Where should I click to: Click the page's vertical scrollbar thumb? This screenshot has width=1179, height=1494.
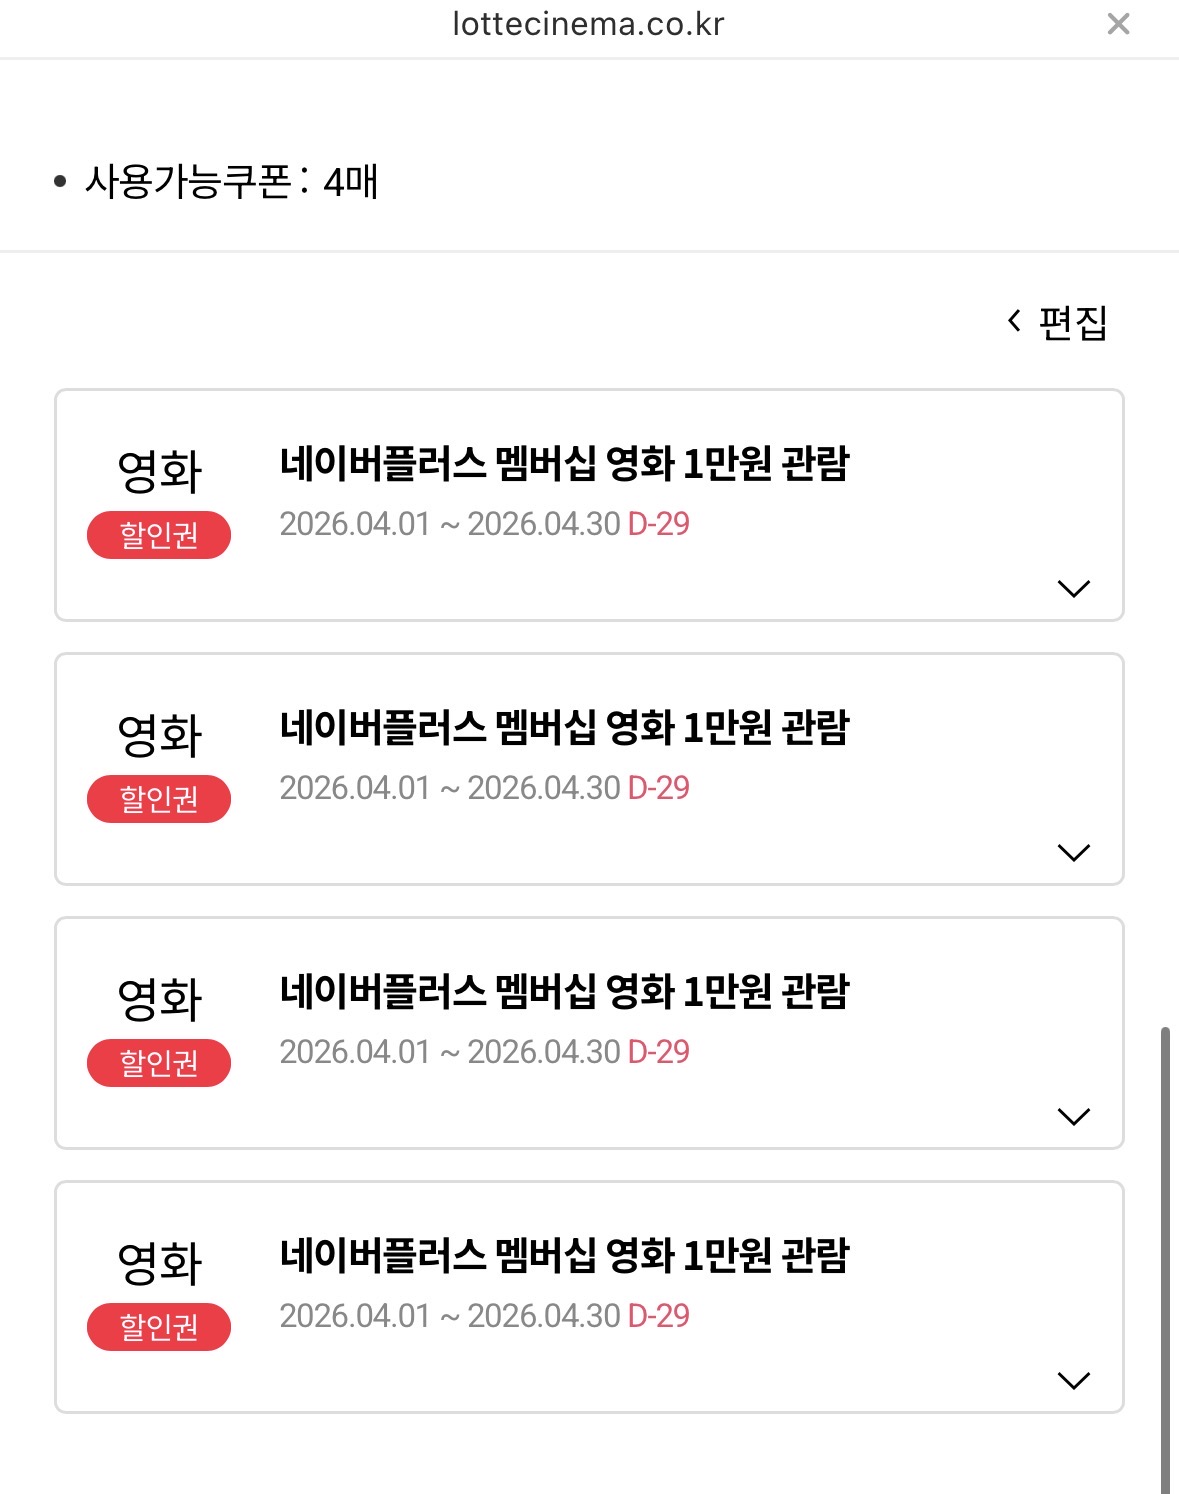pyautogui.click(x=1166, y=1260)
